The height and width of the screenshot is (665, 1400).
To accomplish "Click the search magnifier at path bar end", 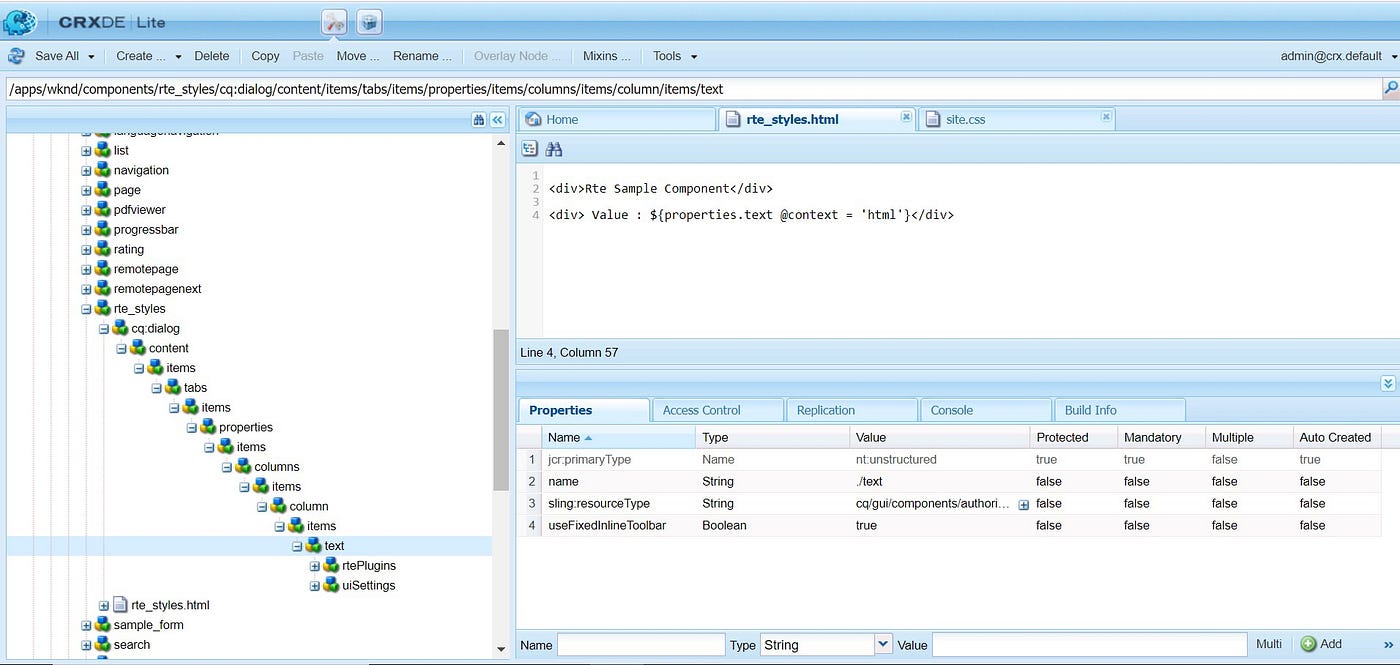I will click(x=1390, y=89).
